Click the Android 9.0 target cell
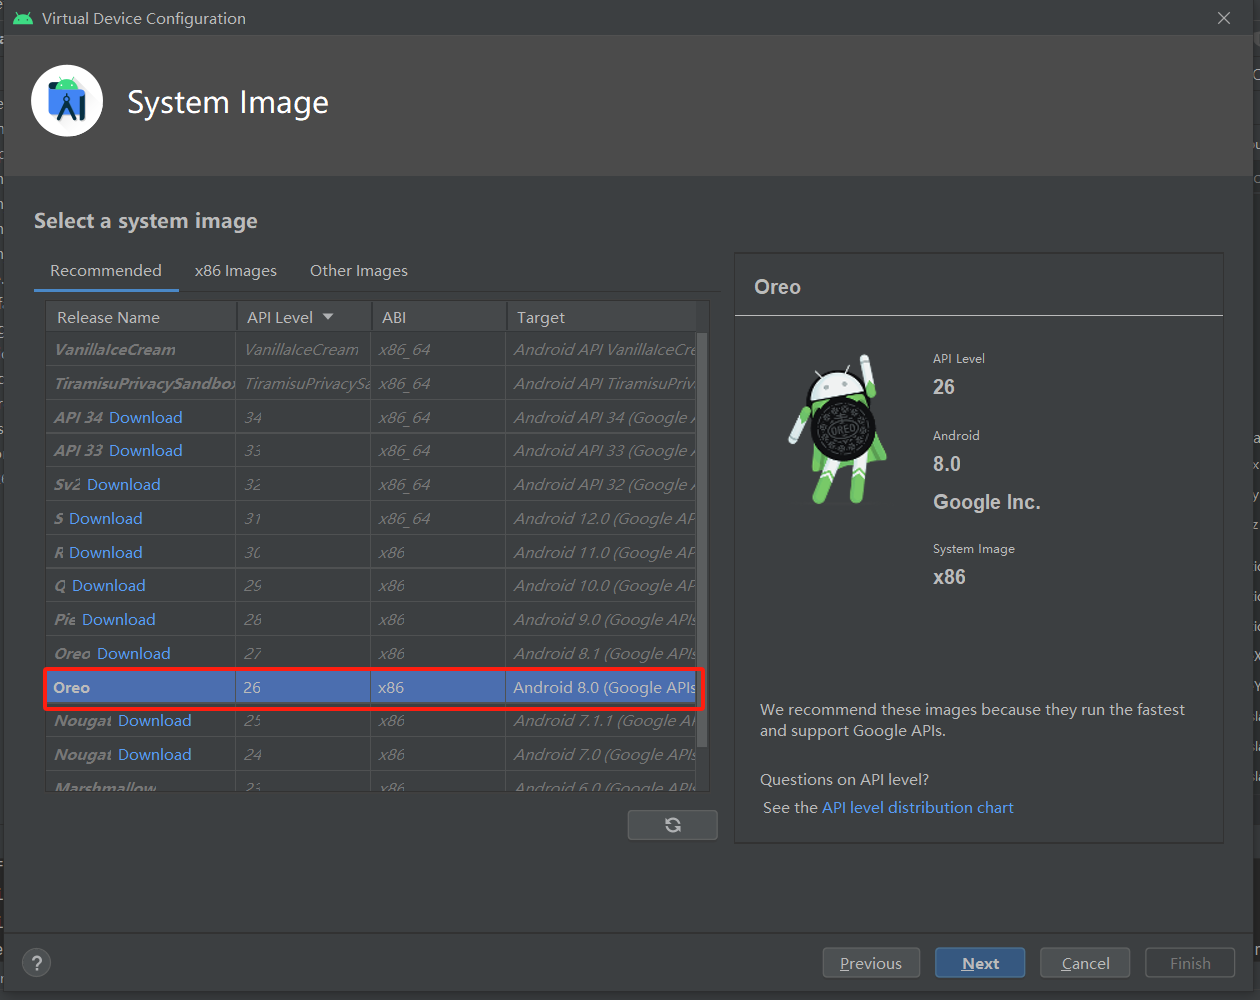Screen dimensions: 1260x1000 coord(601,620)
